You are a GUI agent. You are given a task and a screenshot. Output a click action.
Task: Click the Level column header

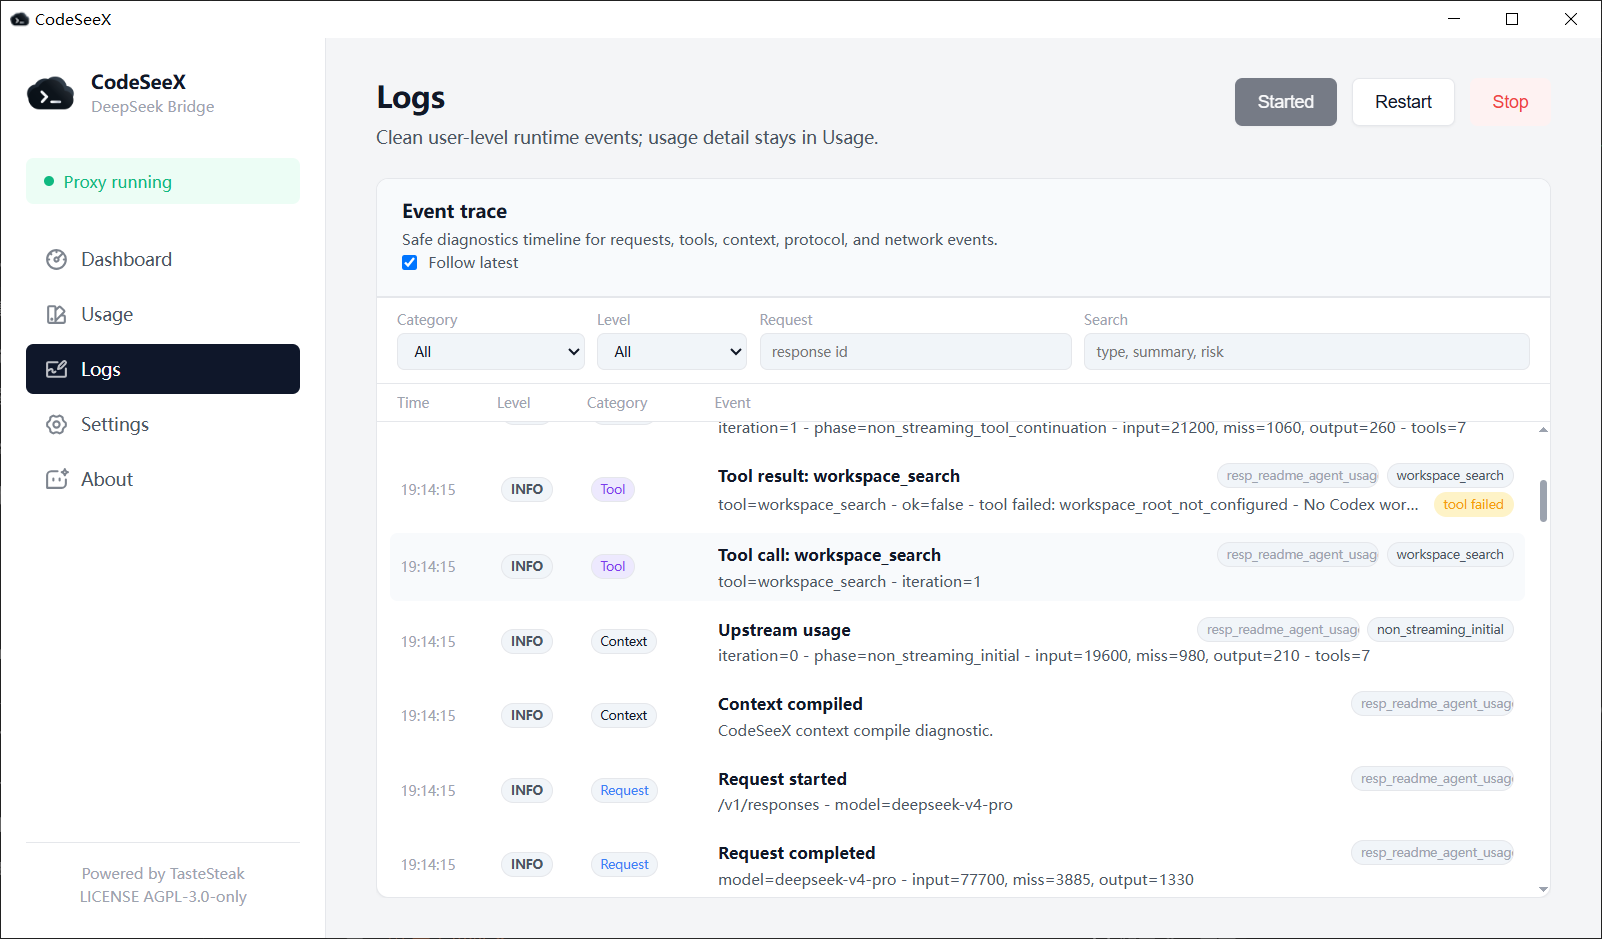(514, 403)
